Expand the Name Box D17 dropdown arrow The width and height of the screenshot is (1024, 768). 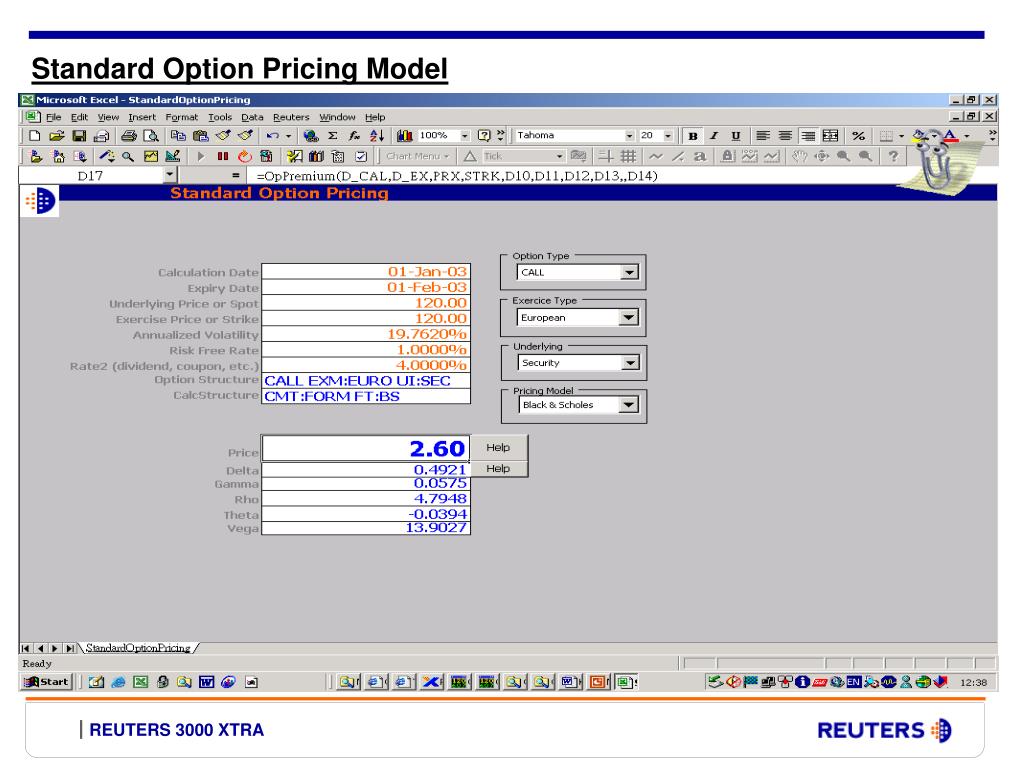click(x=170, y=175)
